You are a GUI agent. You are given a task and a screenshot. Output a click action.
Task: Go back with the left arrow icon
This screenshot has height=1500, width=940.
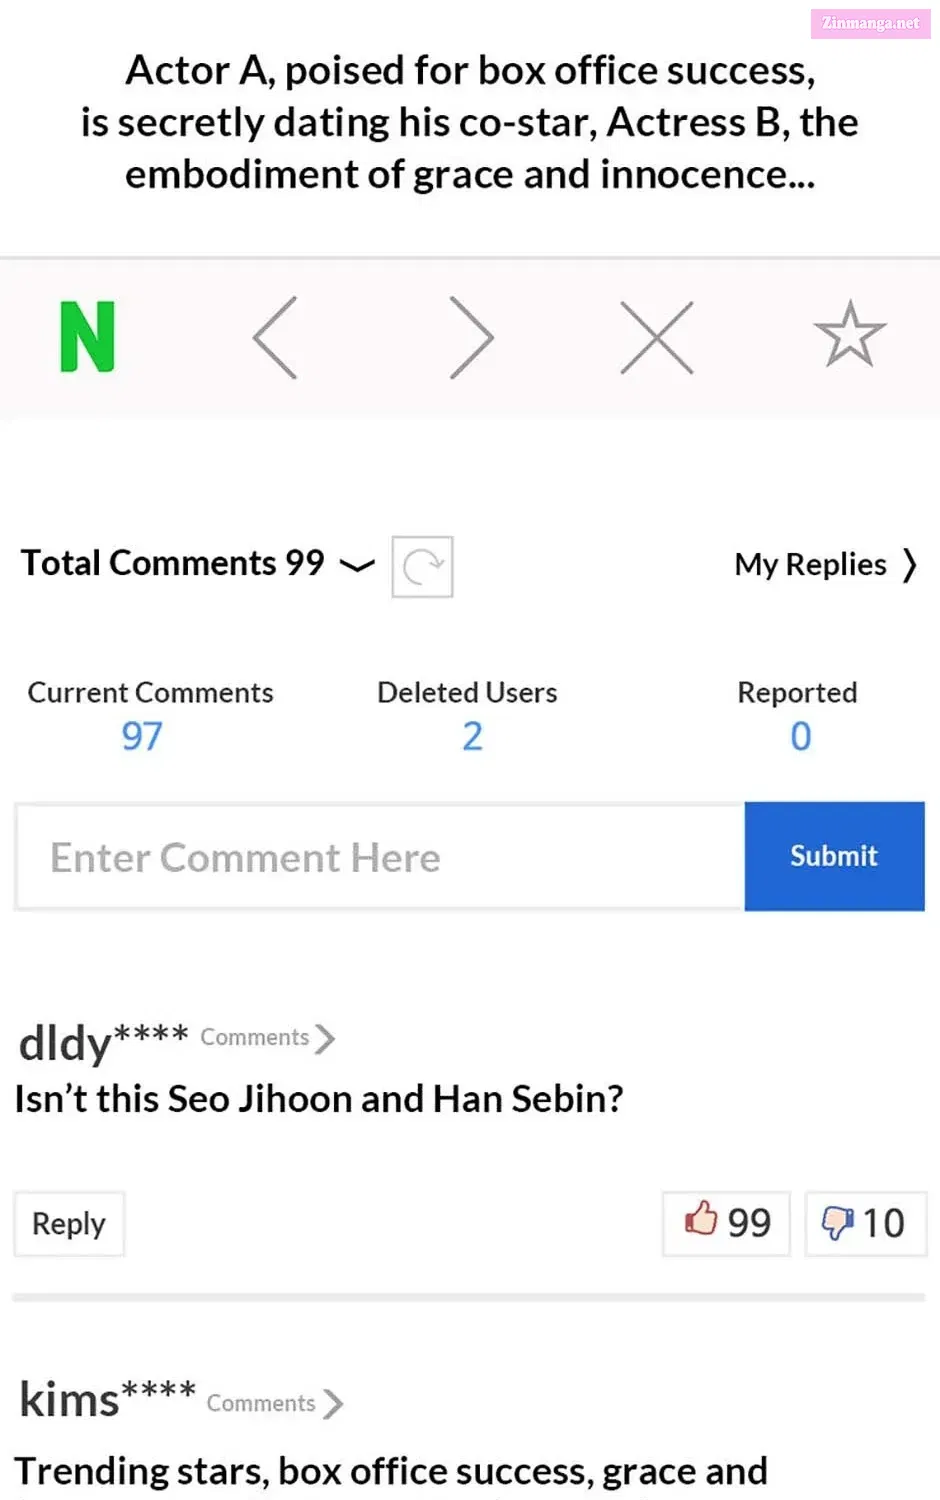click(275, 337)
